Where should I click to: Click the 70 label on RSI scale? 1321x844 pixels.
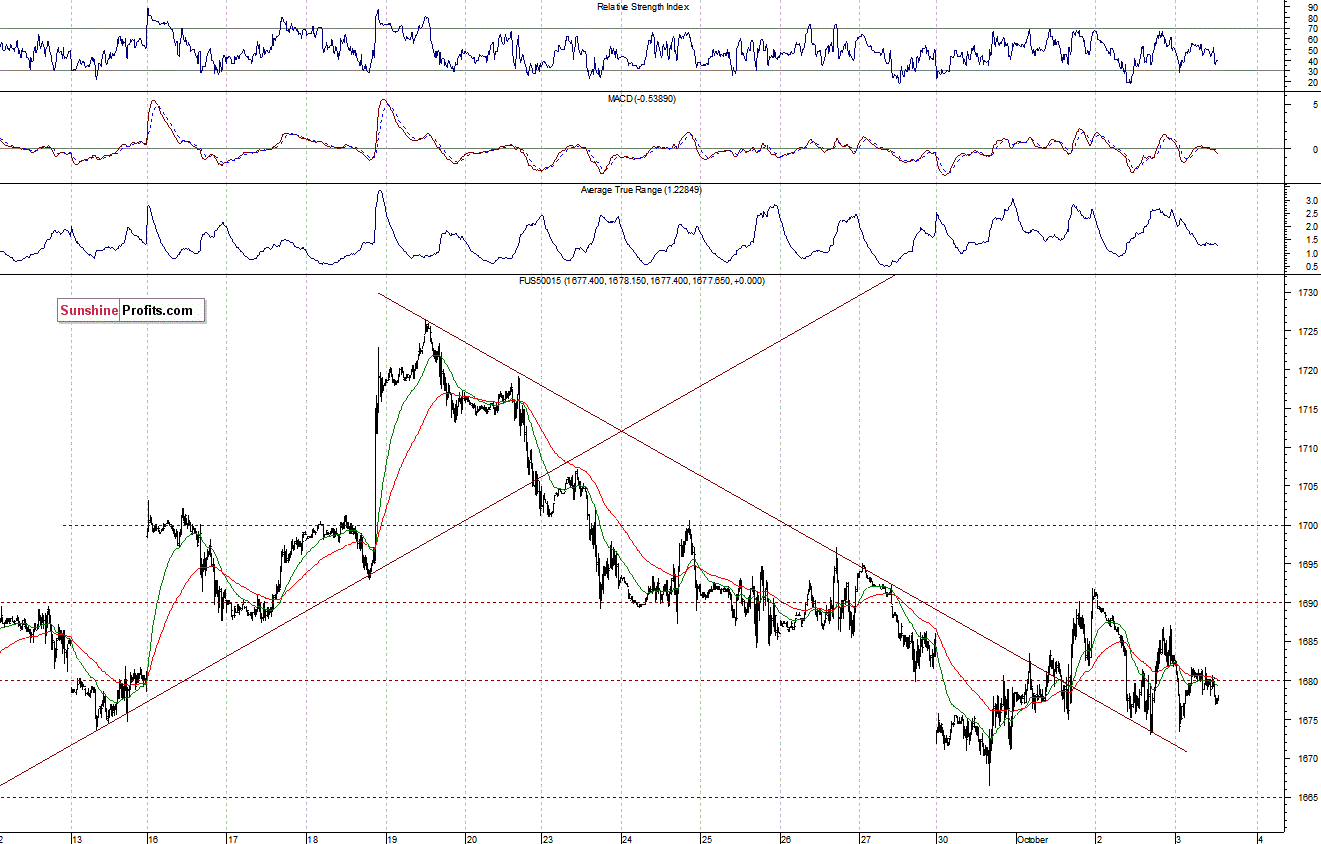(1311, 29)
